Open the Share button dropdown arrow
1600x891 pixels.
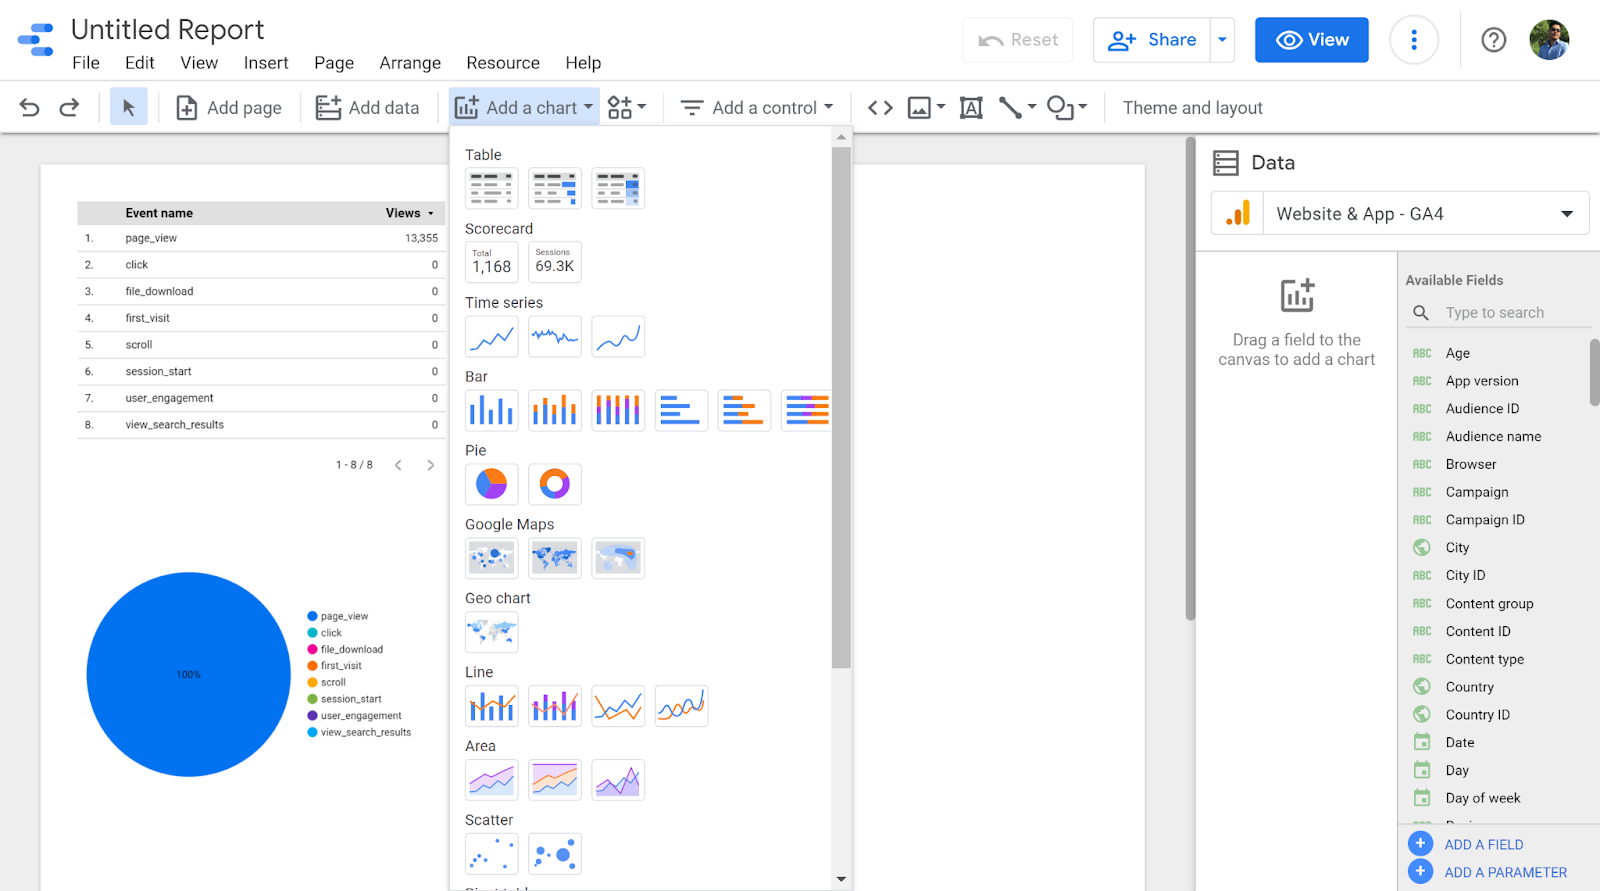1222,40
